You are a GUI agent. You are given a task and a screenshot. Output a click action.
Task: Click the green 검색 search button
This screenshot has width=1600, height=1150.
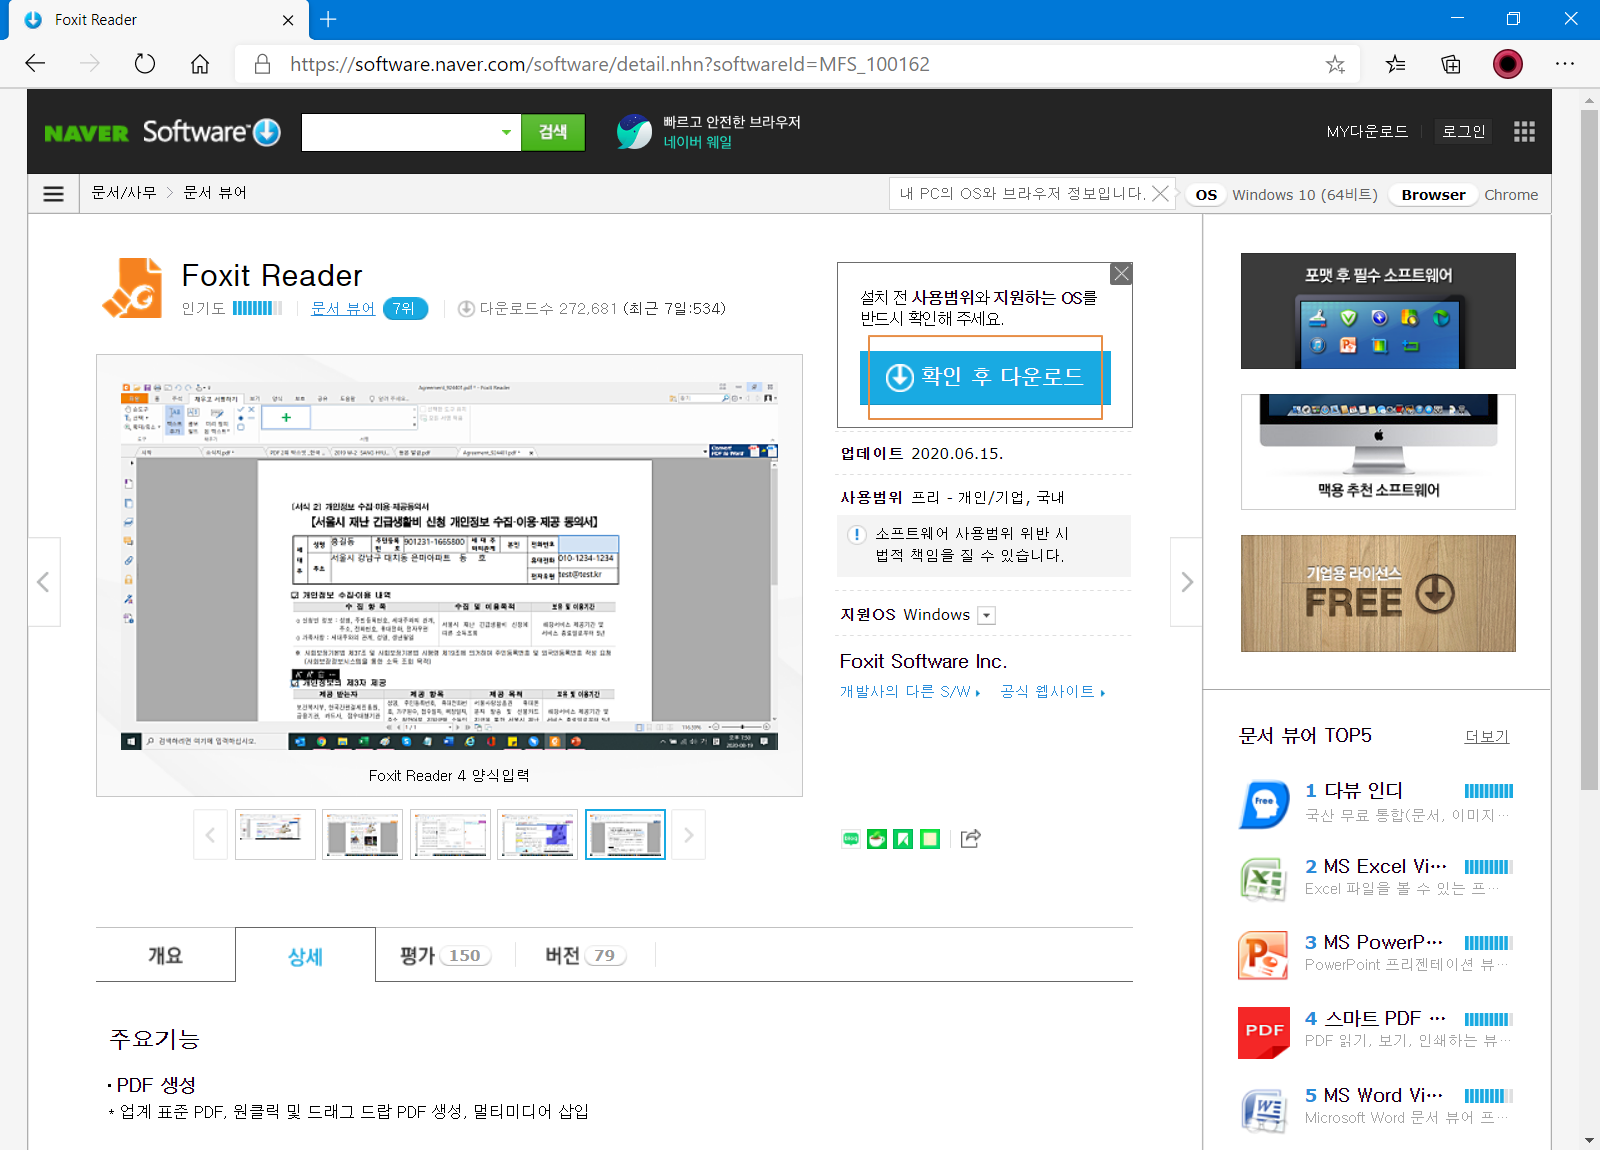tap(553, 132)
